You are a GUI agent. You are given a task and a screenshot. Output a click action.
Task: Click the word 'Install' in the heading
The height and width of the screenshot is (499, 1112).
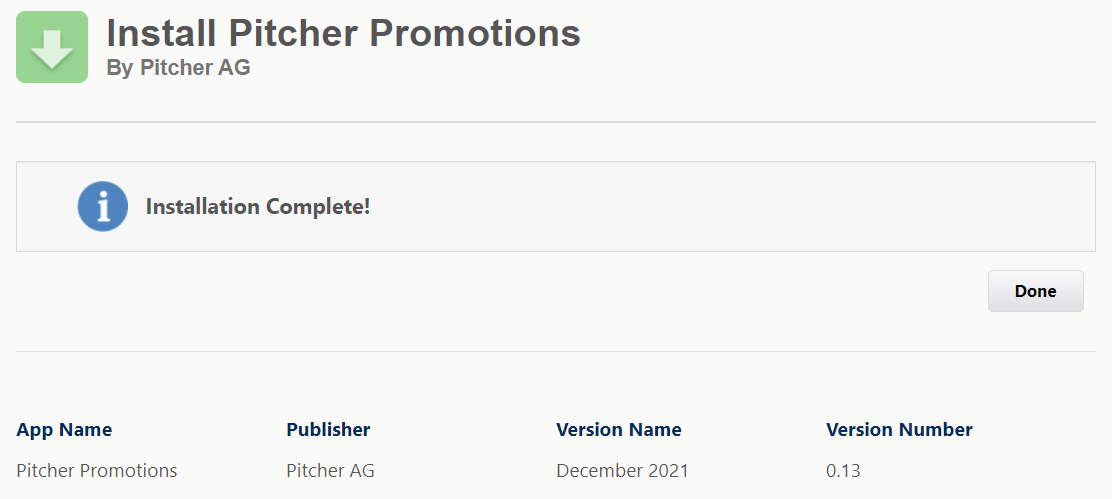[x=162, y=33]
